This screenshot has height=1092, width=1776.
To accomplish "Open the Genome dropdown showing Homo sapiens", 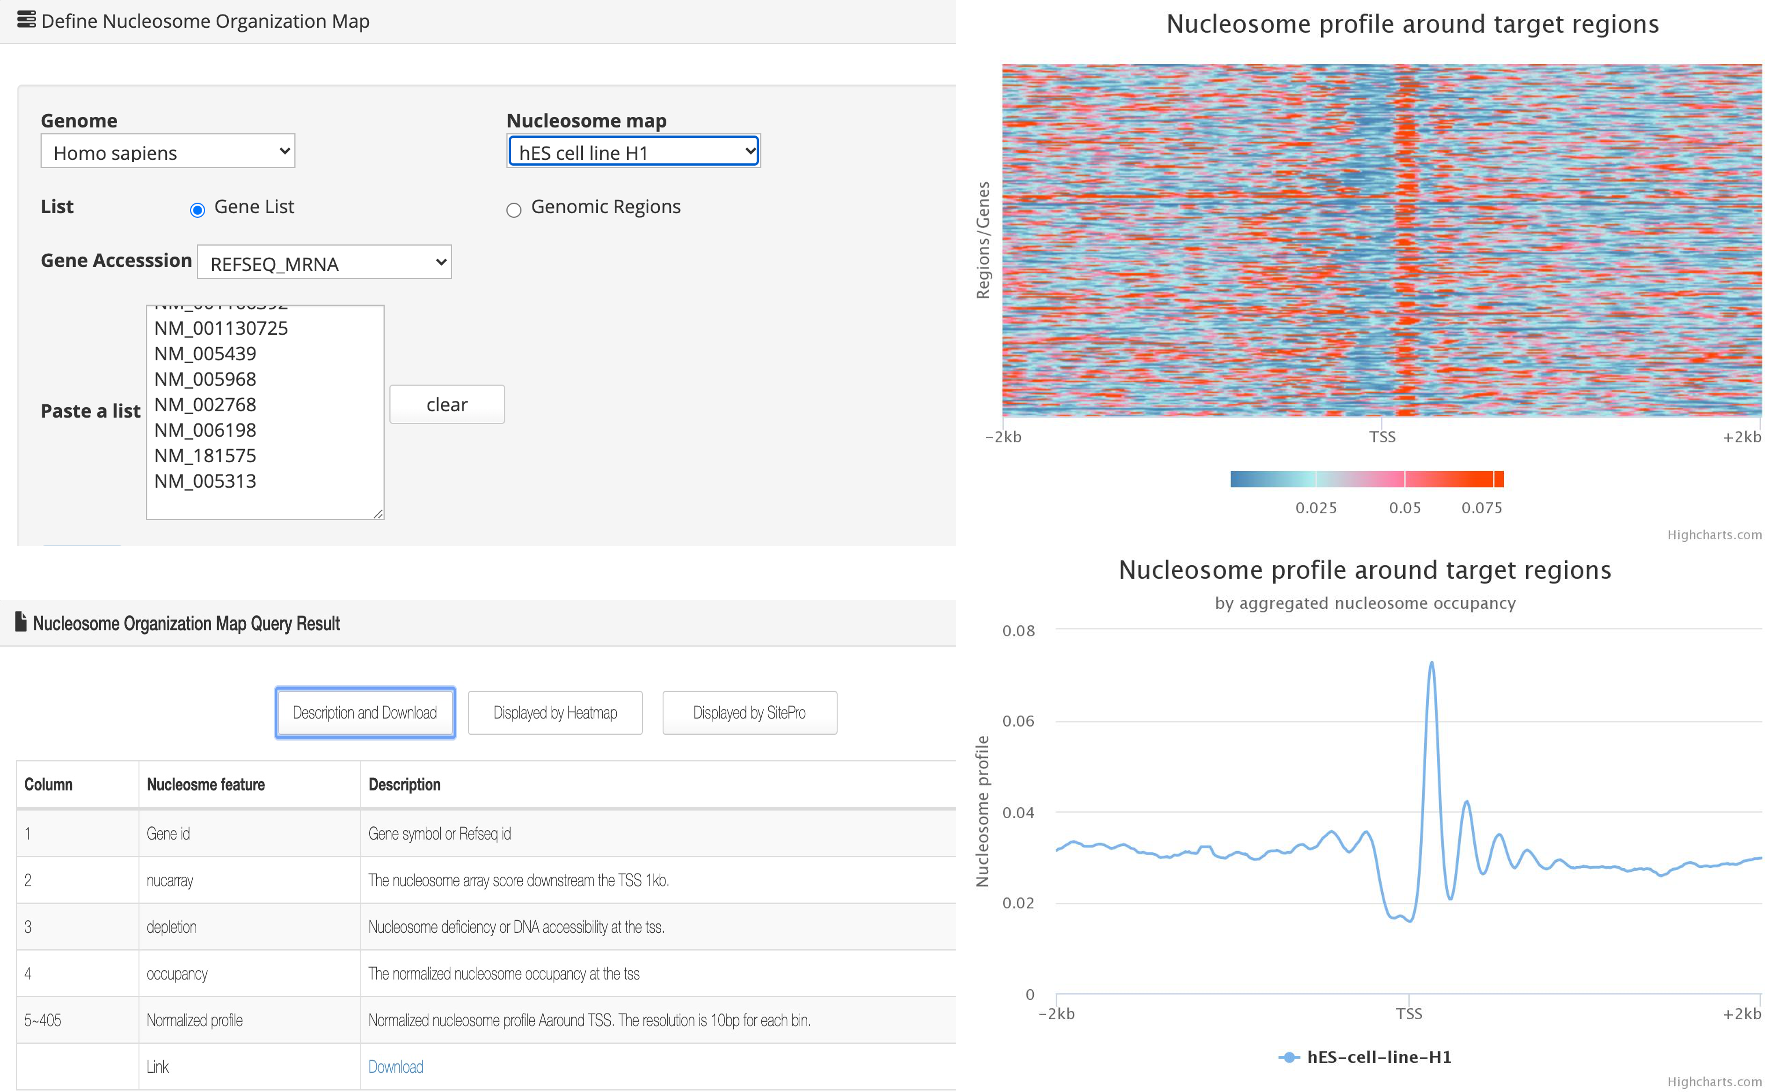I will coord(168,152).
